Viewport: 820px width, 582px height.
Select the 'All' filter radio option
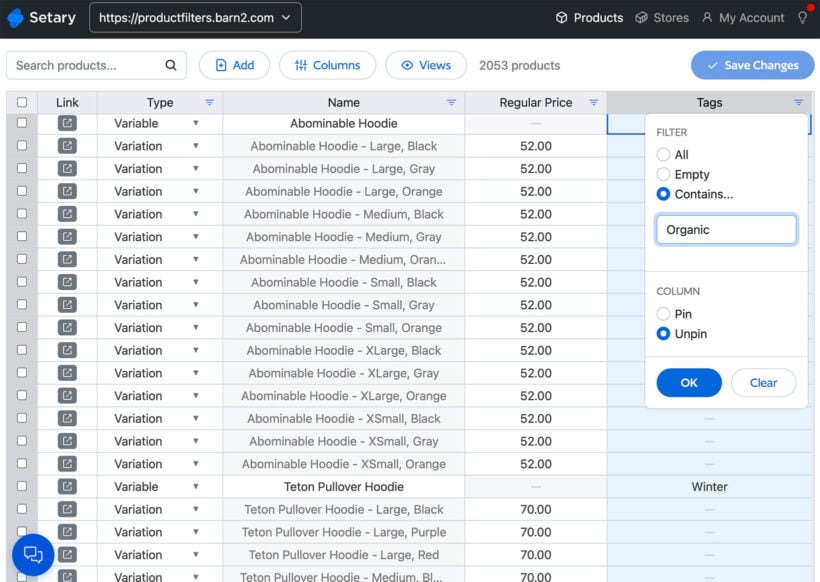[x=663, y=155]
